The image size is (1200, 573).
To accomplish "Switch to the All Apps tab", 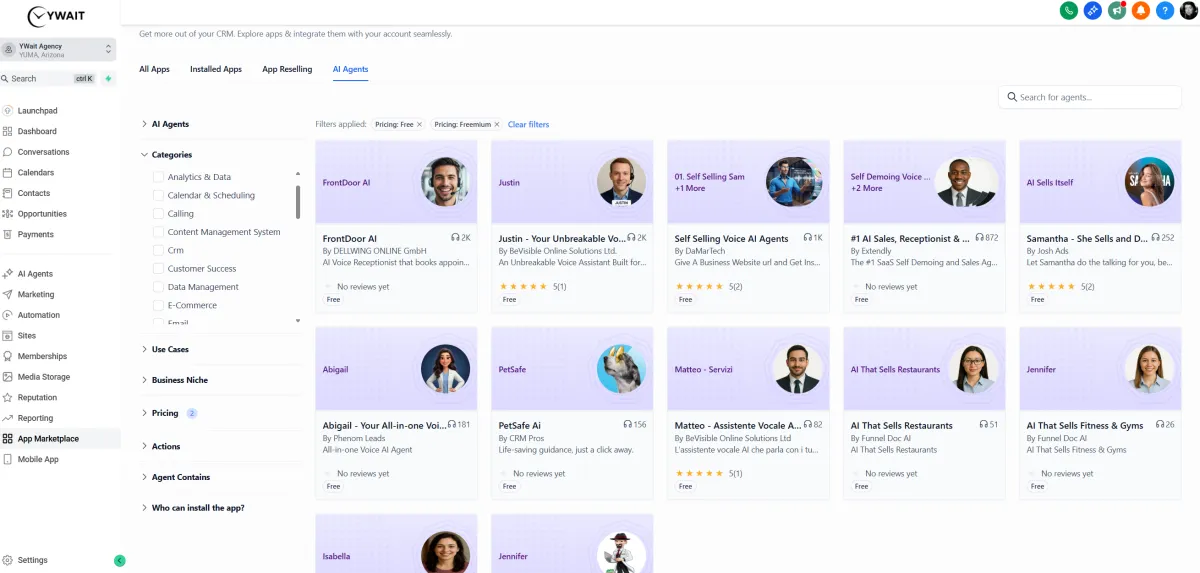I will 154,69.
